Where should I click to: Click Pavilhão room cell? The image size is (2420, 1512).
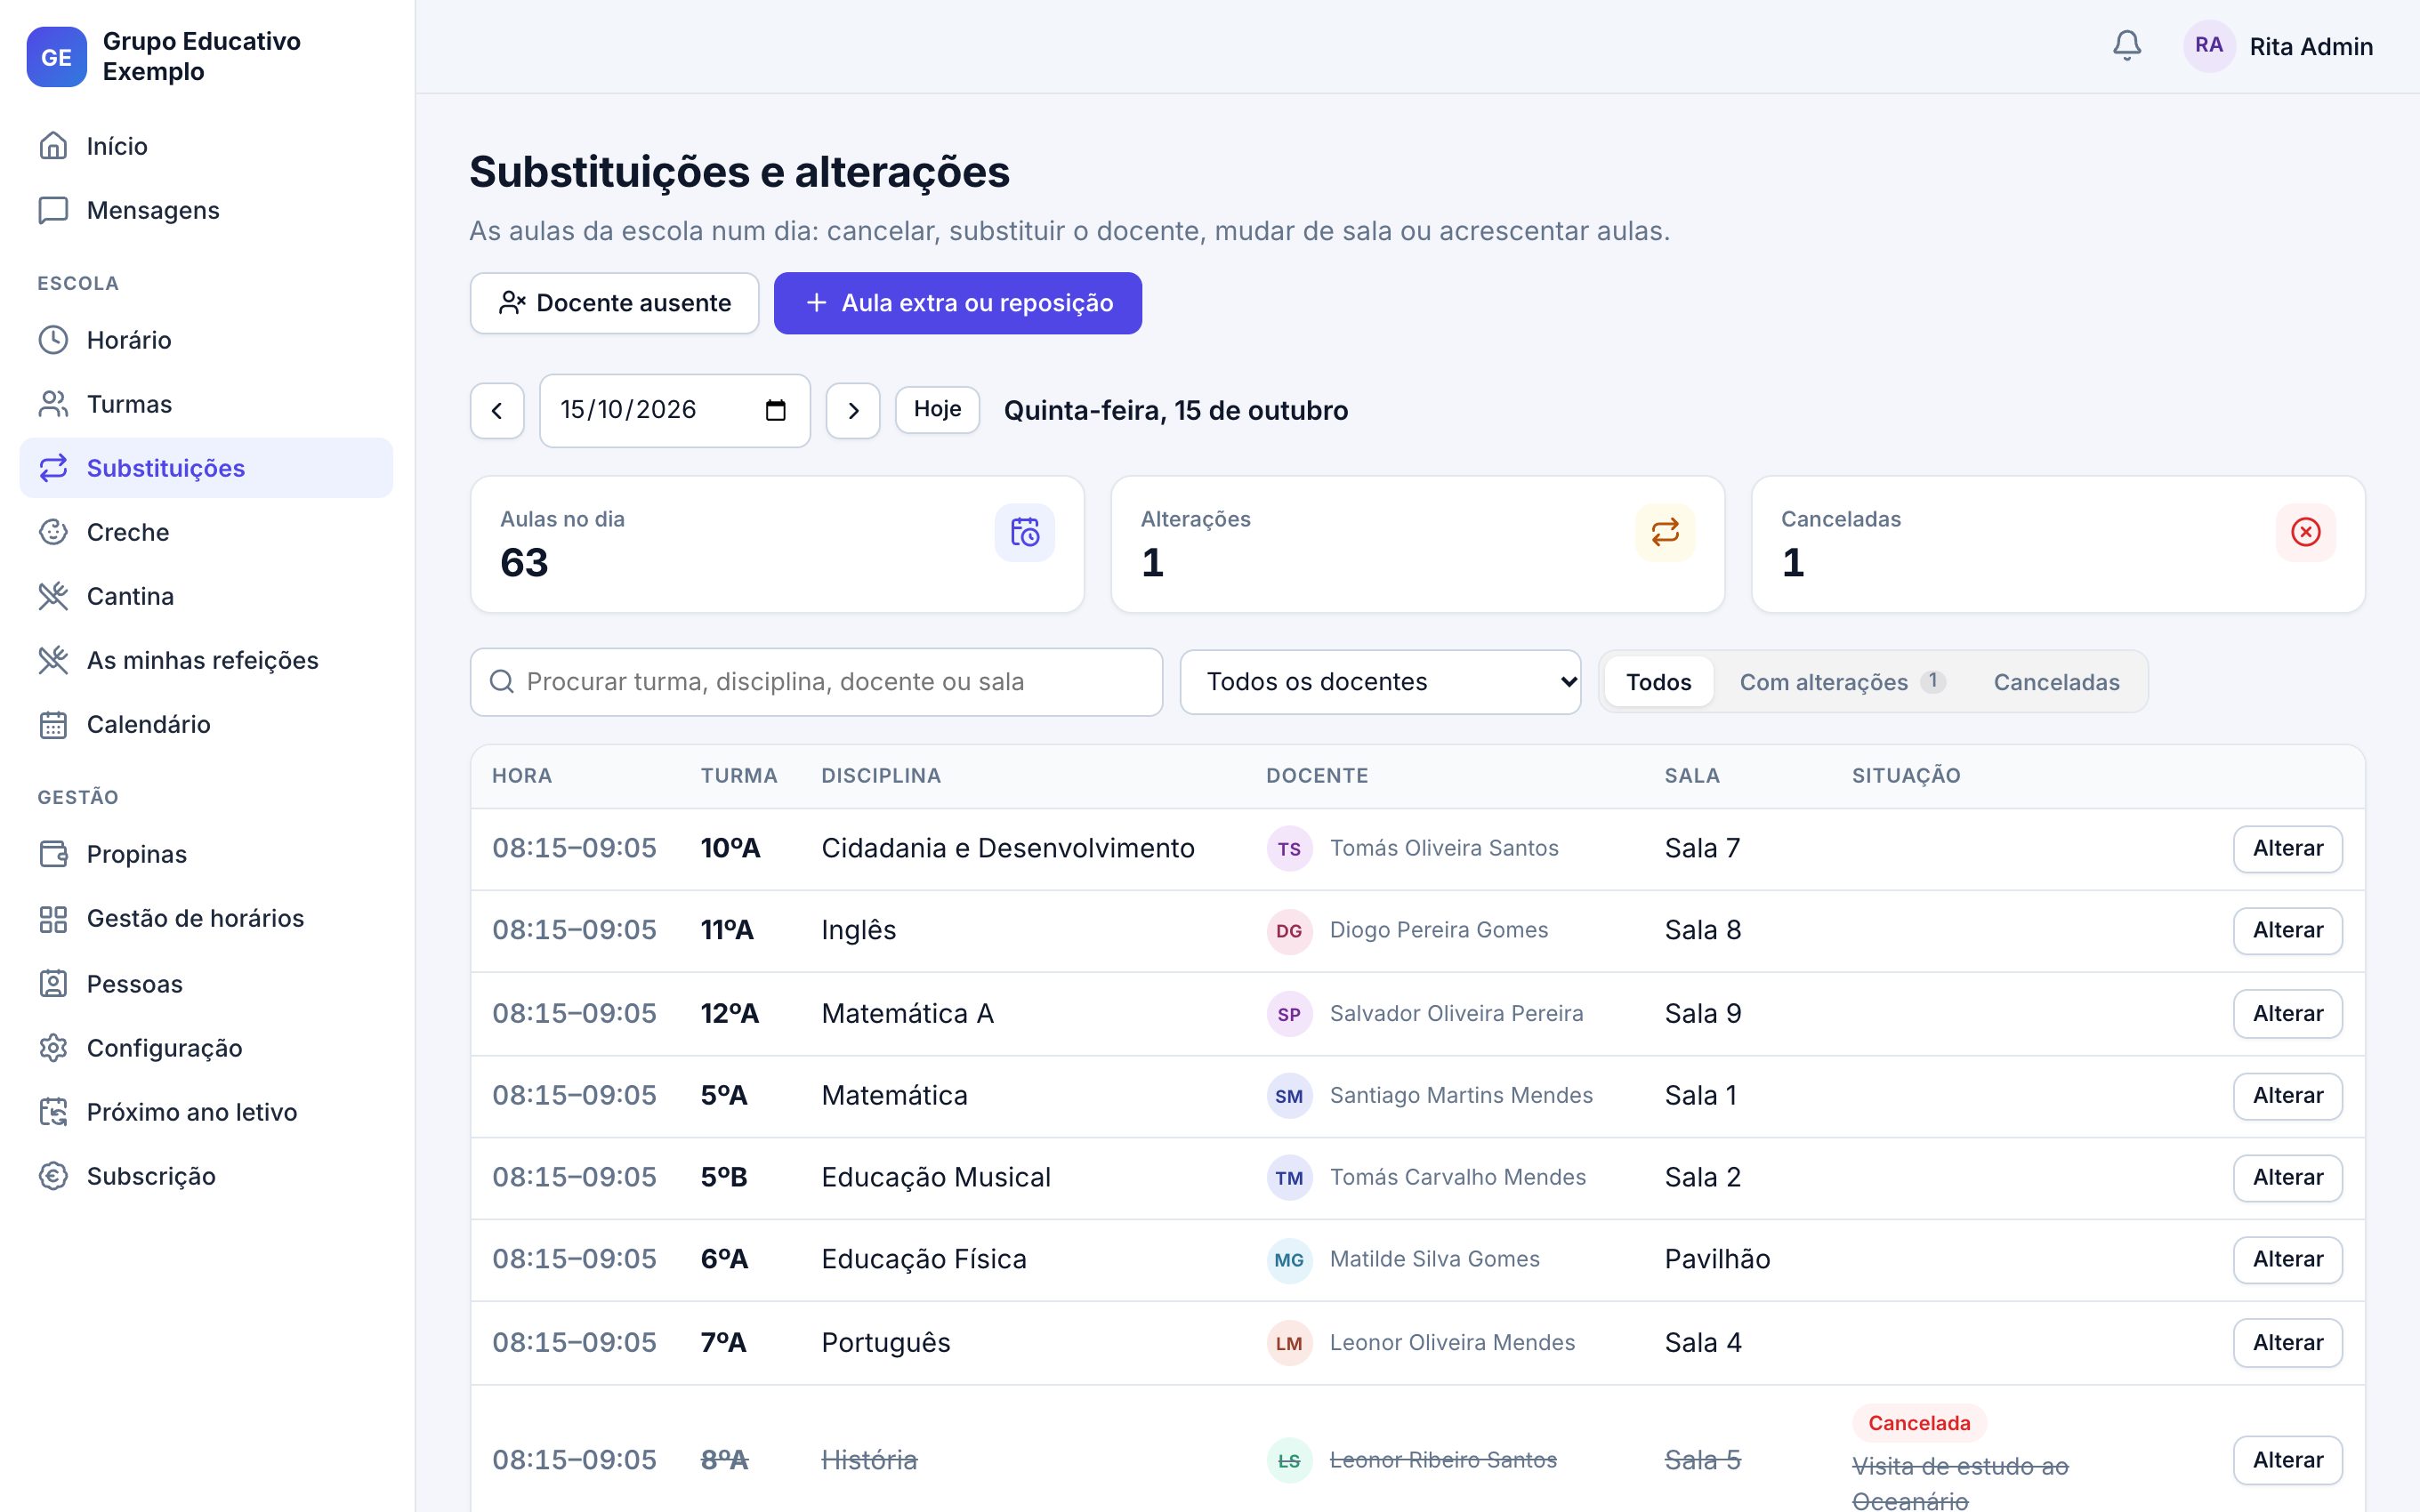[x=1717, y=1260]
